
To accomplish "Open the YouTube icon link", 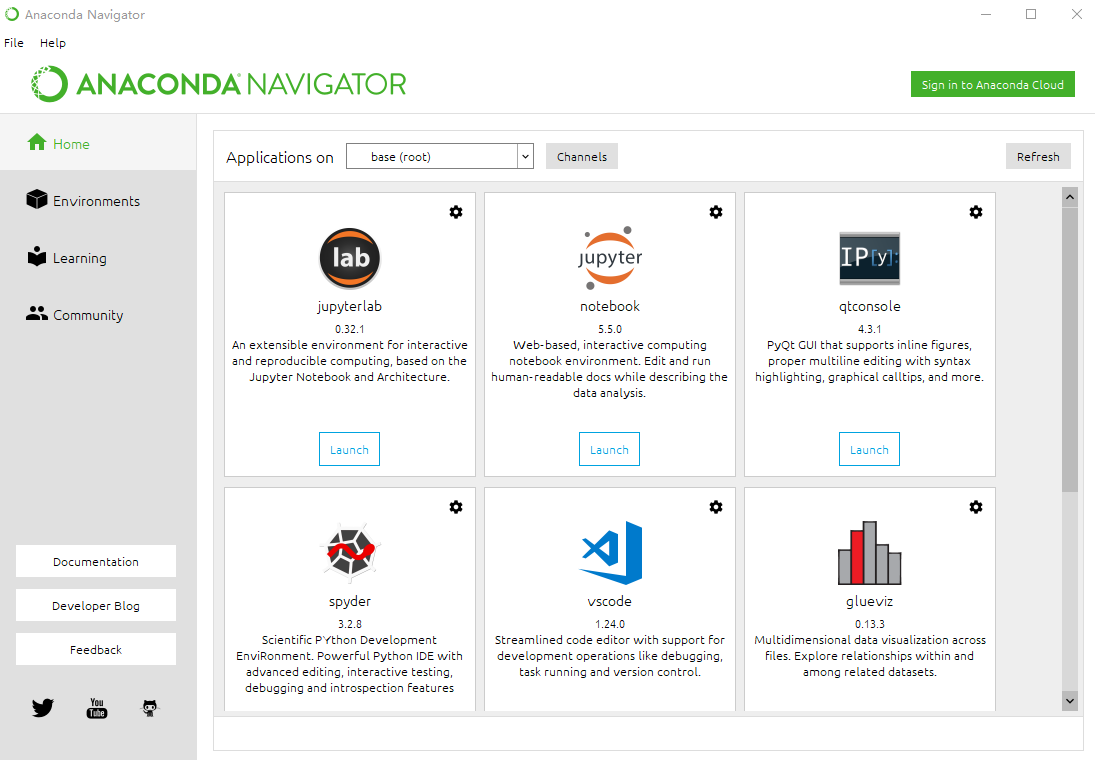I will pyautogui.click(x=97, y=708).
